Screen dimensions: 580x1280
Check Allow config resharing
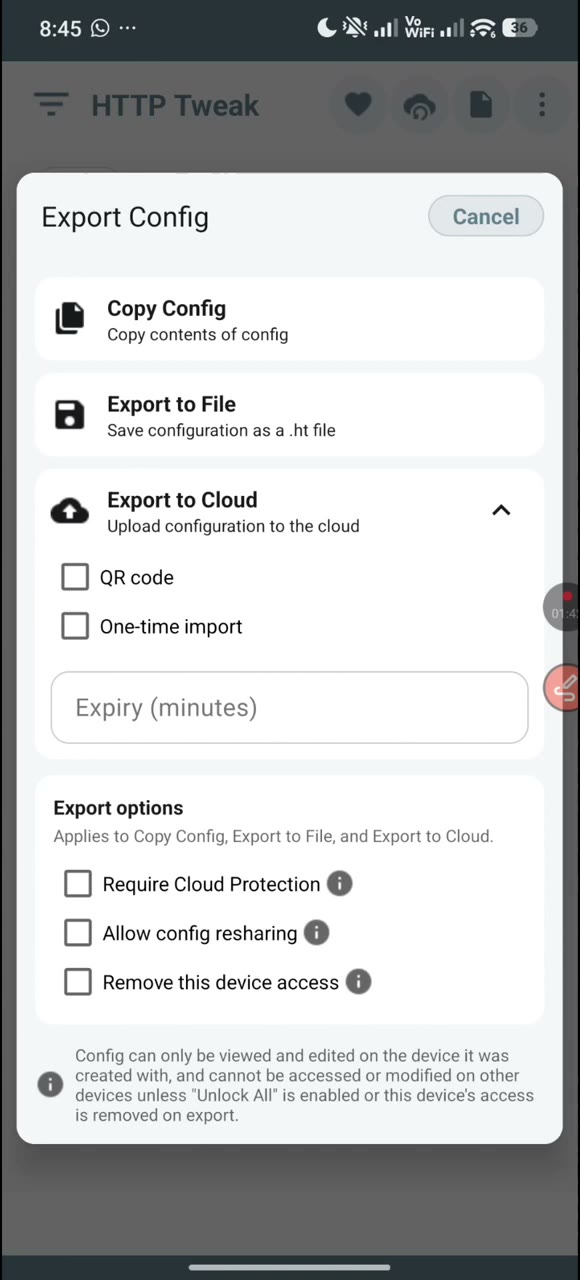78,933
